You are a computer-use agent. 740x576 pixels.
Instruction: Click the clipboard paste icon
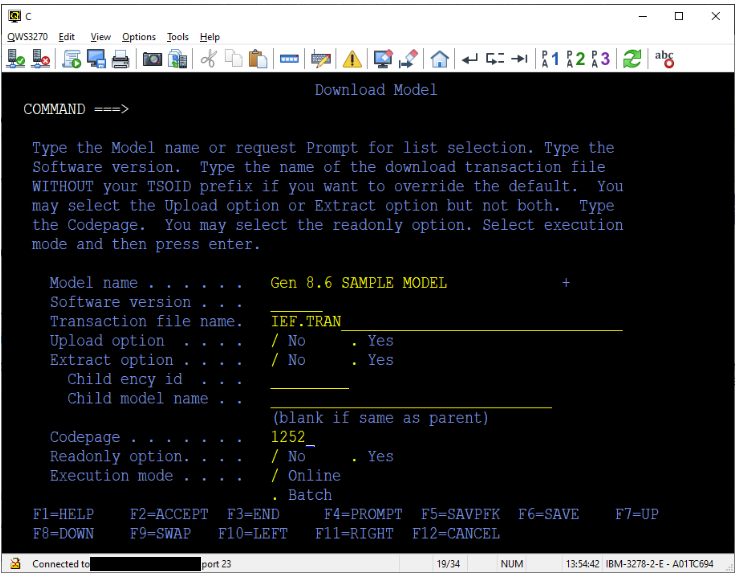tap(257, 59)
